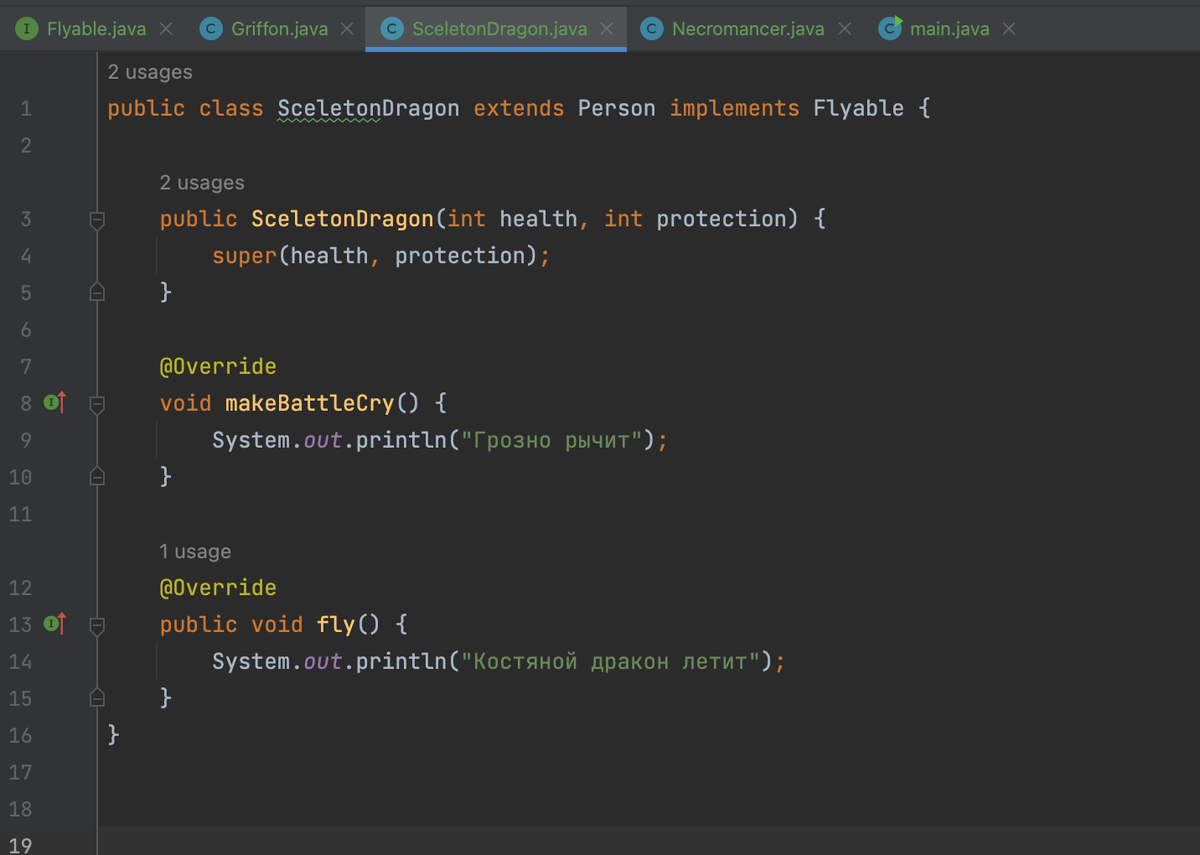Click the SceletonDragon constructor name on line 3
The width and height of the screenshot is (1200, 855).
(x=342, y=219)
